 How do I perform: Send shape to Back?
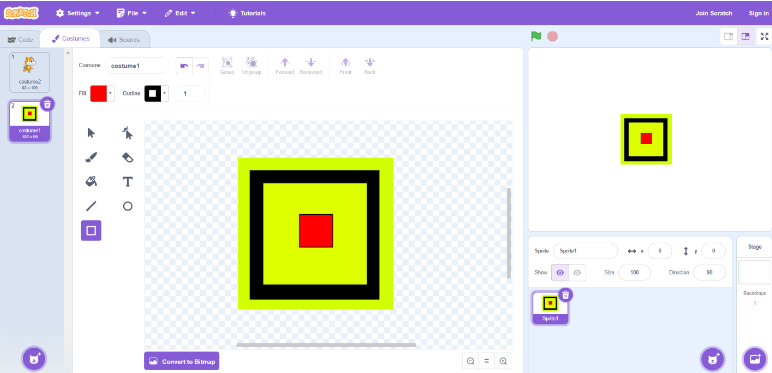pyautogui.click(x=370, y=66)
